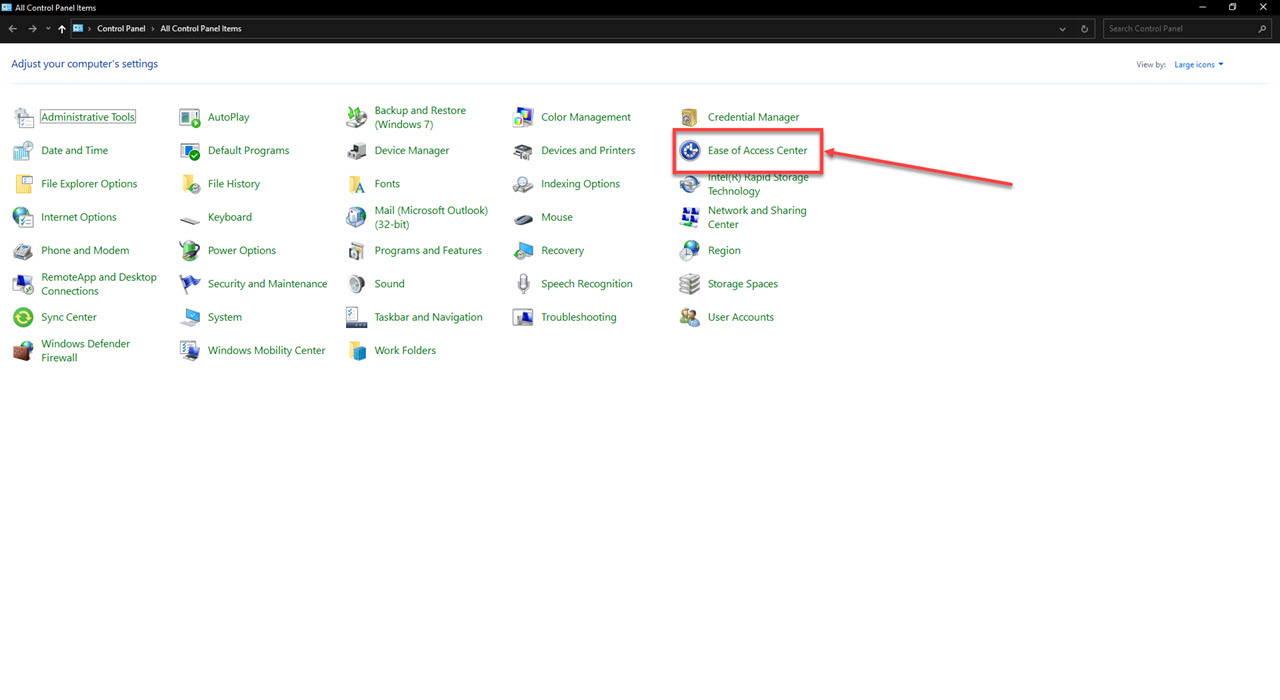
Task: Open Date and Time settings
Action: [x=73, y=150]
